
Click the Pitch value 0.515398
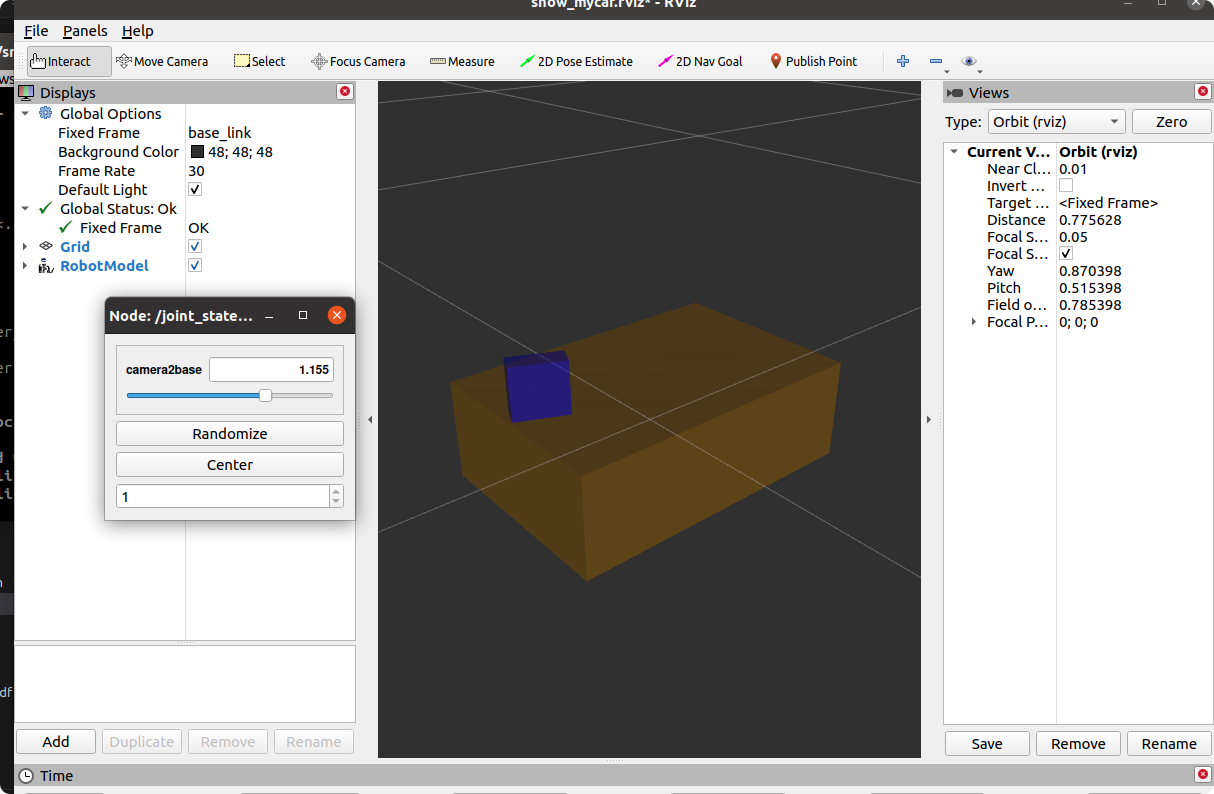pyautogui.click(x=1090, y=288)
